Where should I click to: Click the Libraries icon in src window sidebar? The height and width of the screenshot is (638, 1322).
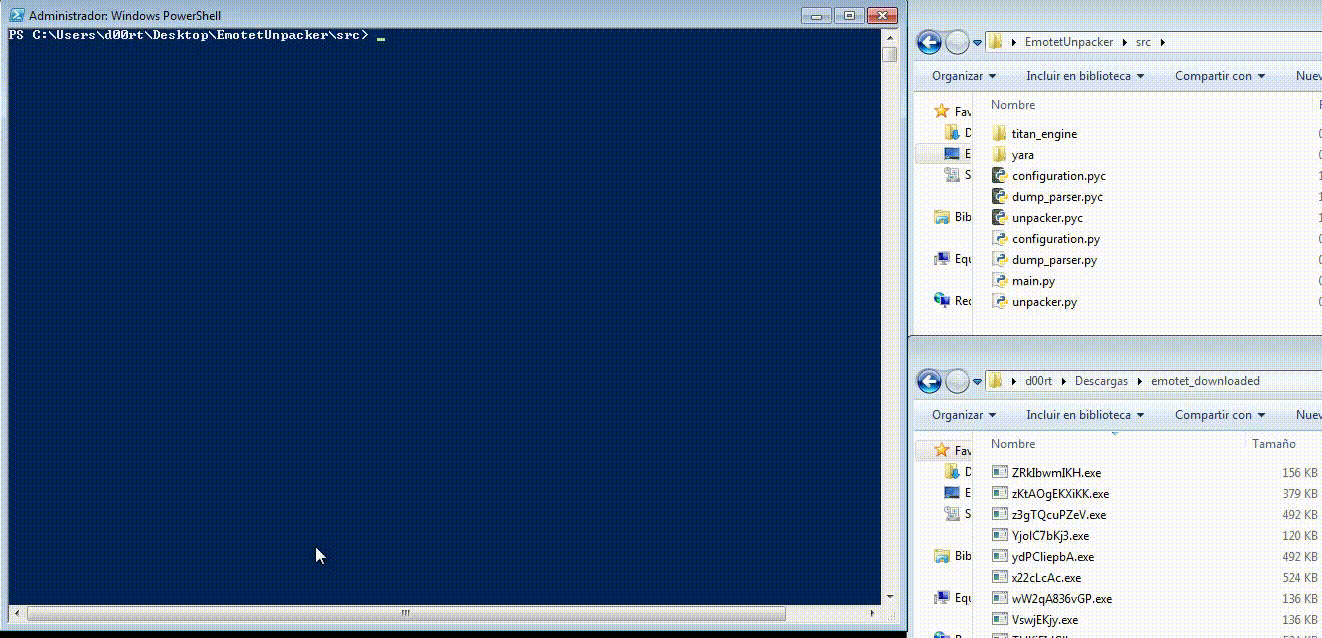[x=941, y=216]
